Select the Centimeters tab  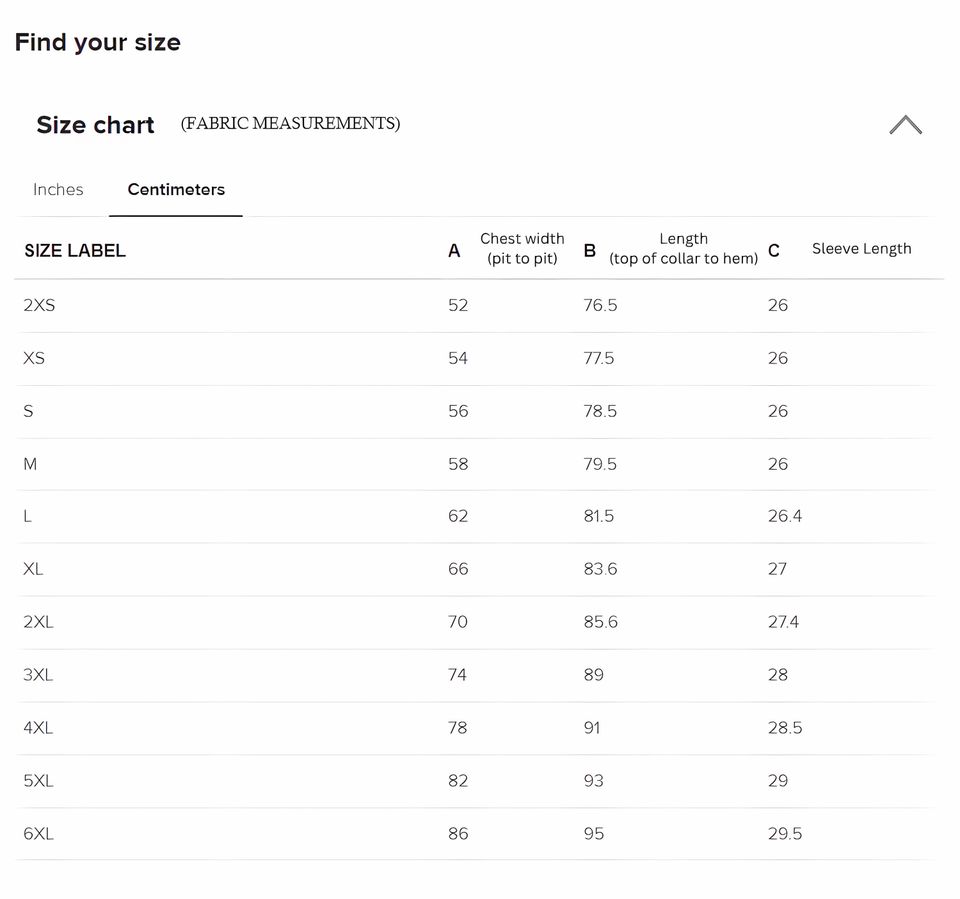coord(176,190)
